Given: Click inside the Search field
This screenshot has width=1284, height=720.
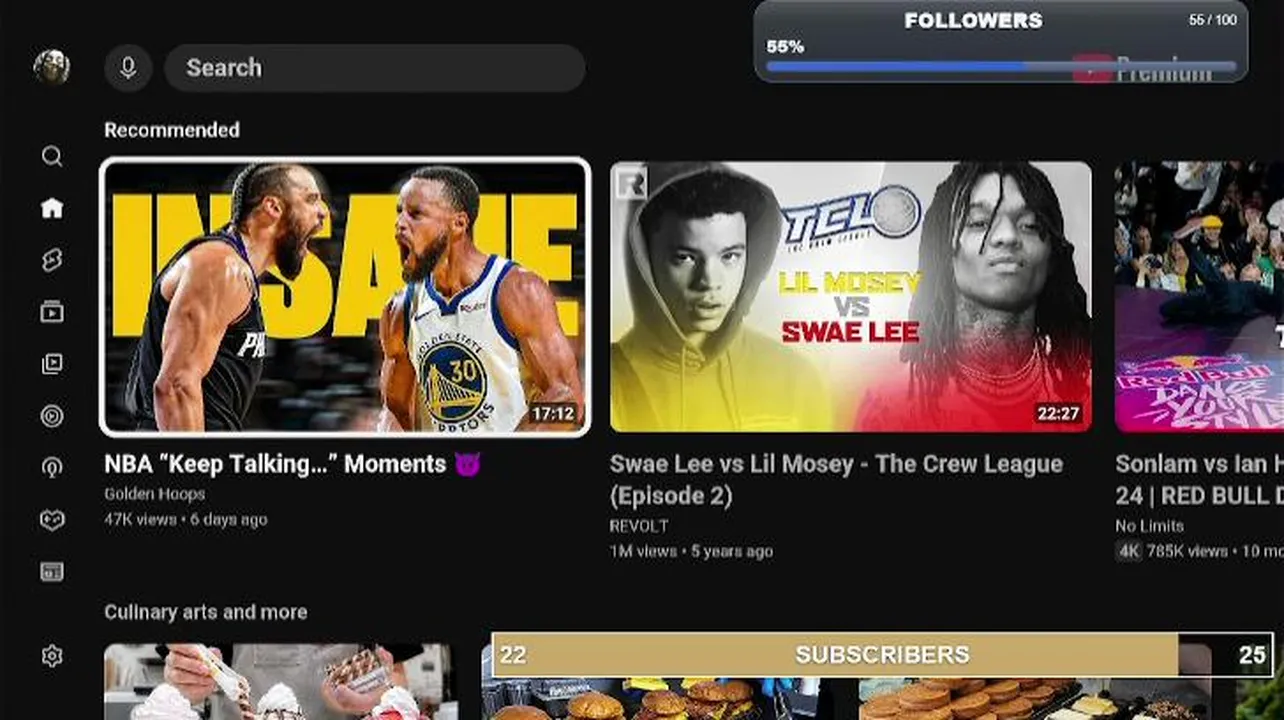Looking at the screenshot, I should coord(375,68).
